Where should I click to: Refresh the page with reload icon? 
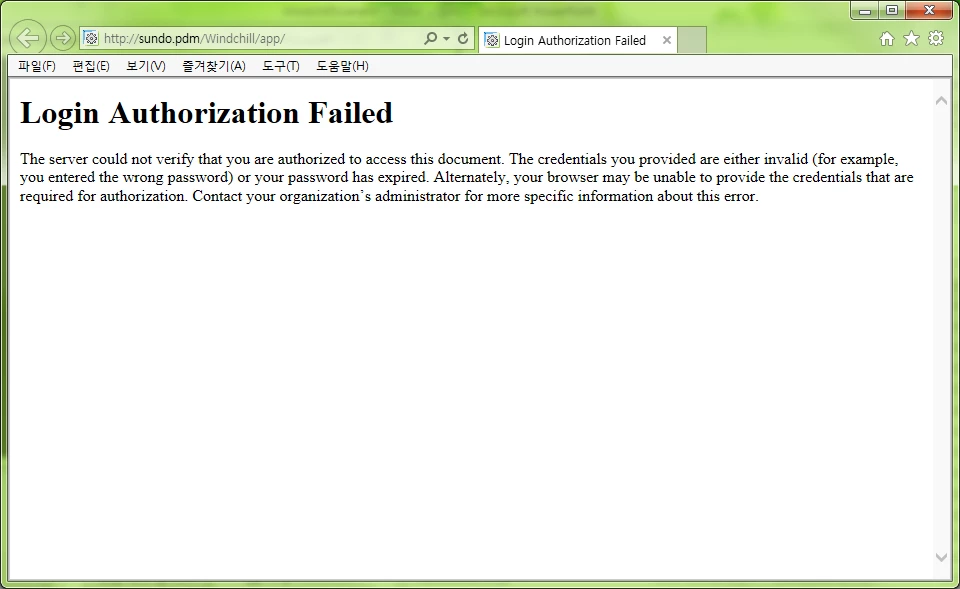pyautogui.click(x=463, y=38)
